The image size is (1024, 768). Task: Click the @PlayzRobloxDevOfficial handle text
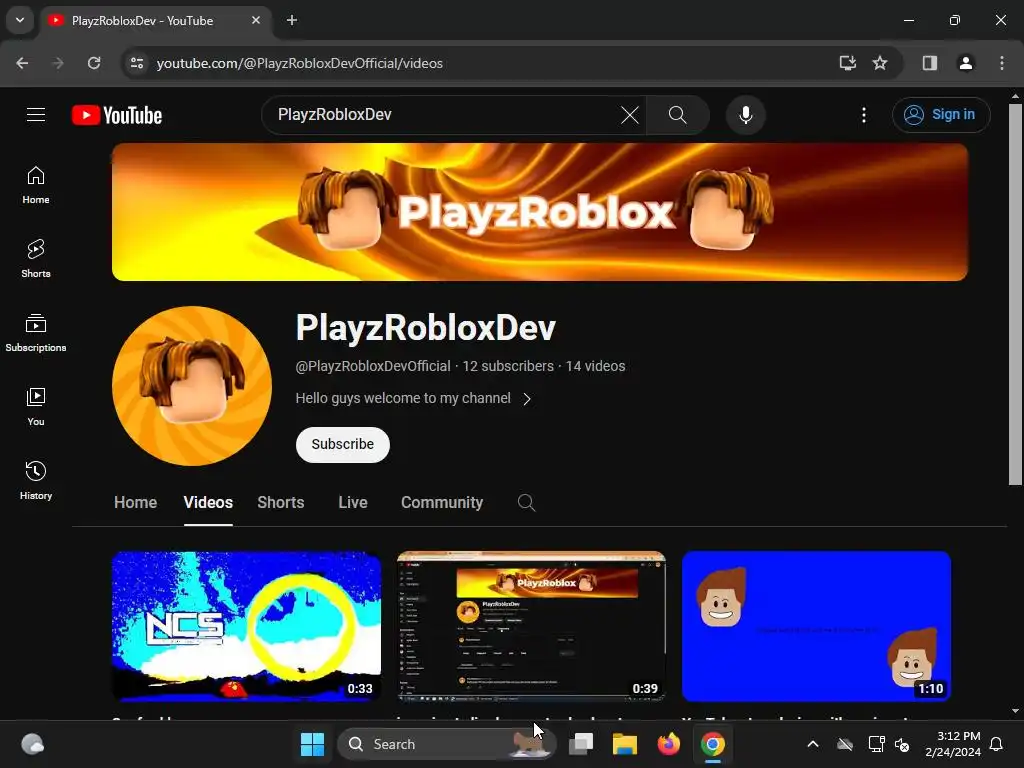[x=373, y=366]
